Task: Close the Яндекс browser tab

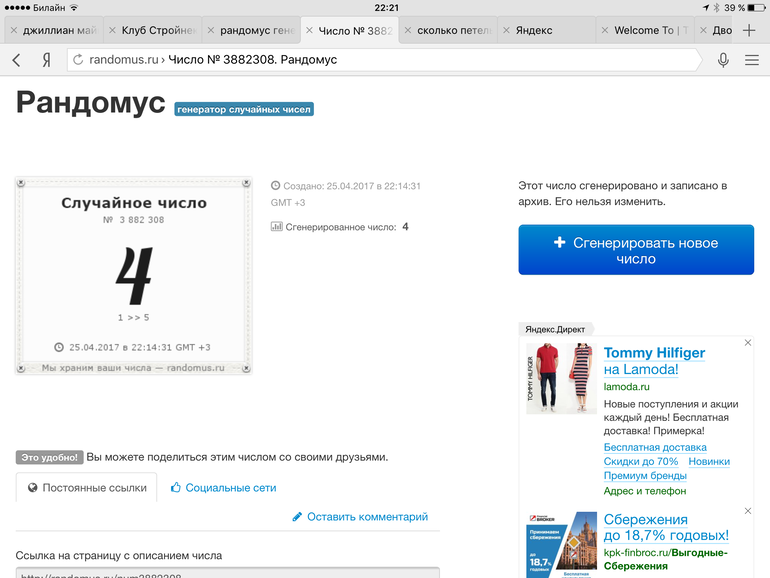Action: 505,31
